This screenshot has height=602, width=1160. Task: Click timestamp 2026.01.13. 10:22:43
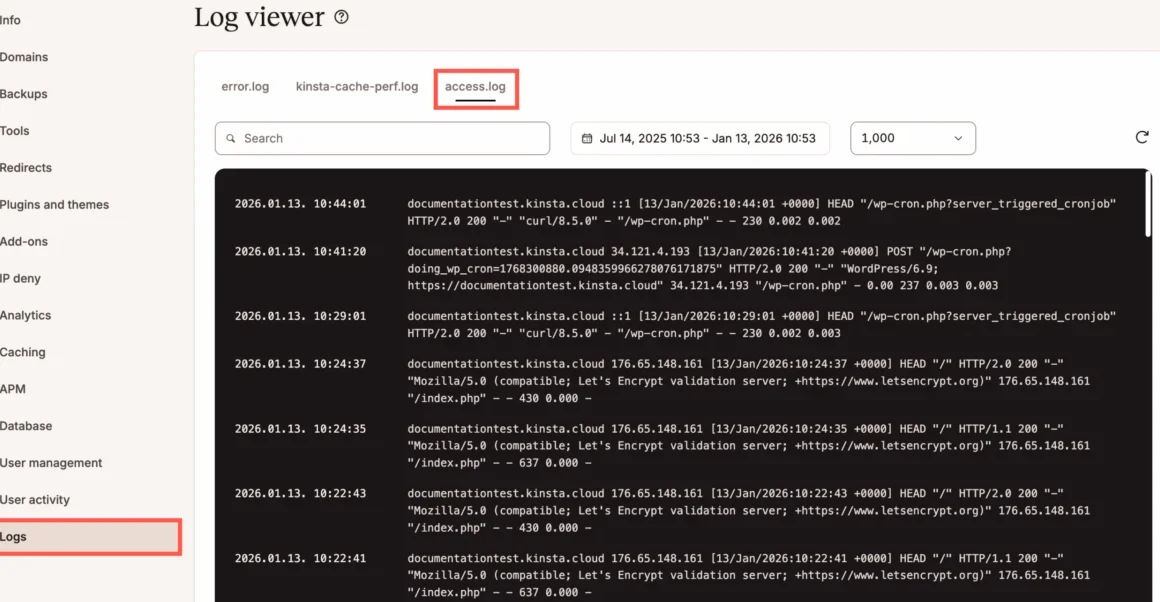pyautogui.click(x=300, y=493)
